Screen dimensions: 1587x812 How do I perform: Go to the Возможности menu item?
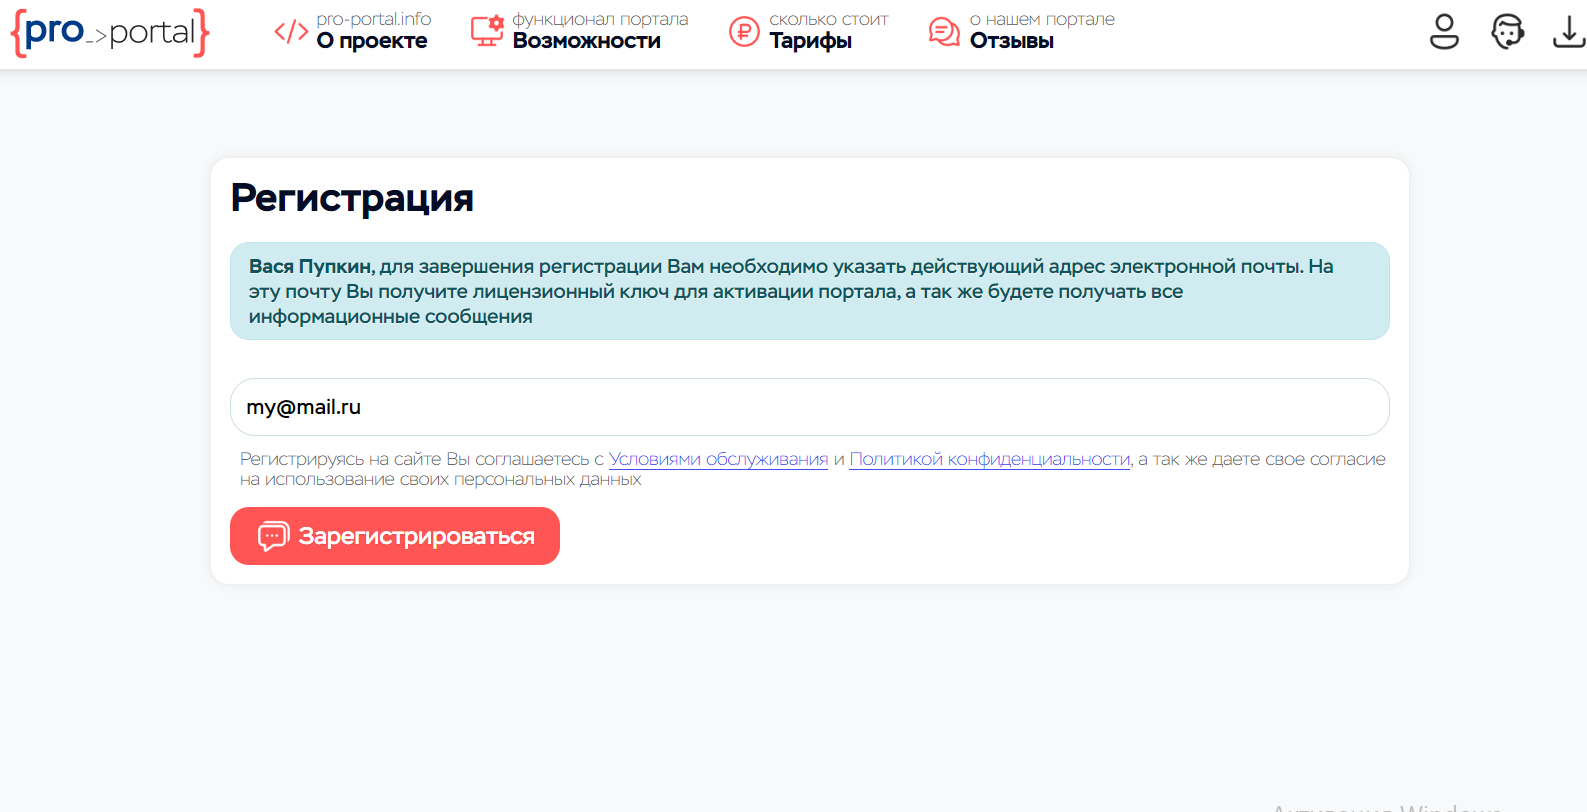(586, 41)
